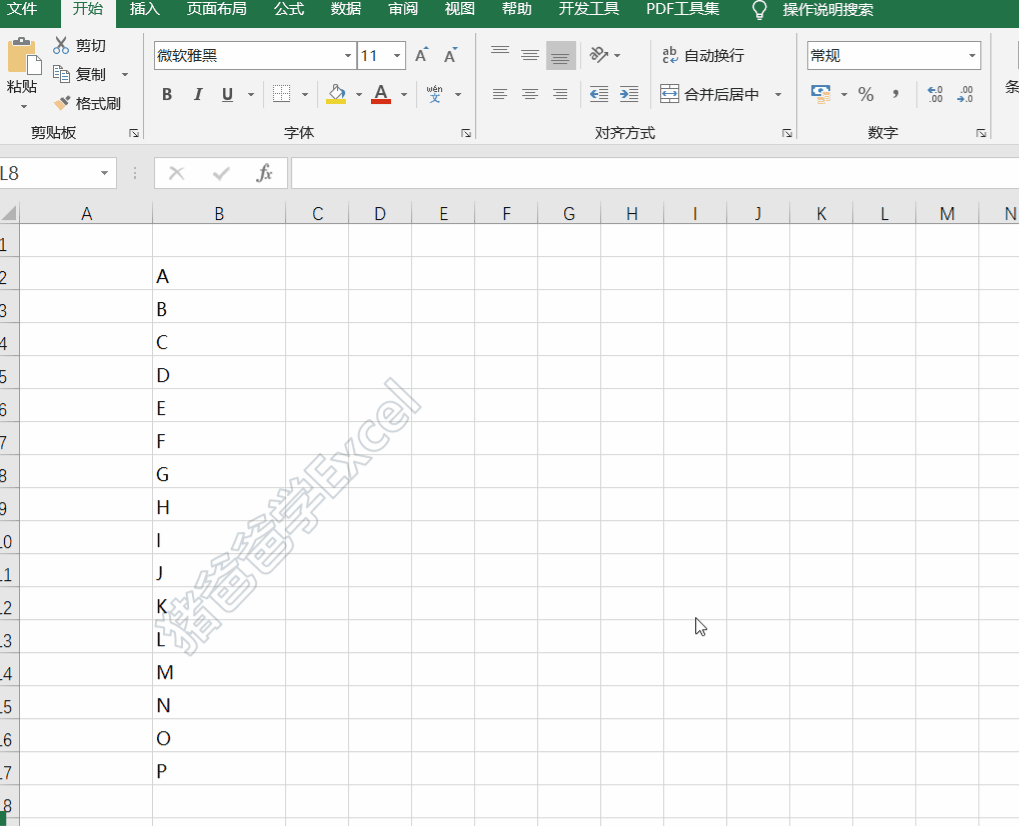The image size is (1019, 826).
Task: Expand the Name Box dropdown
Action: pos(104,173)
